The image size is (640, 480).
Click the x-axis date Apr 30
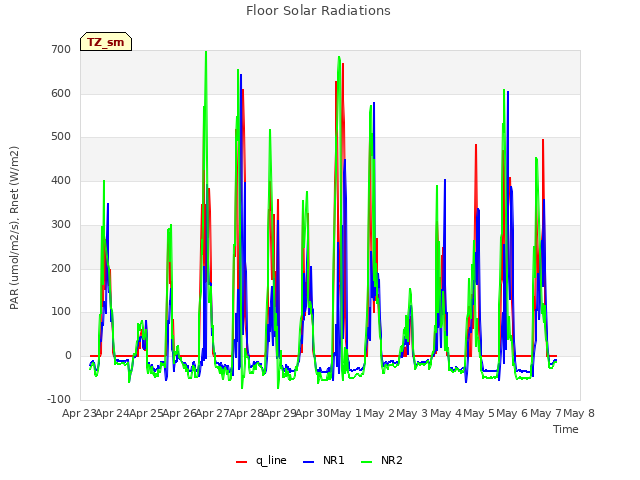click(x=313, y=413)
